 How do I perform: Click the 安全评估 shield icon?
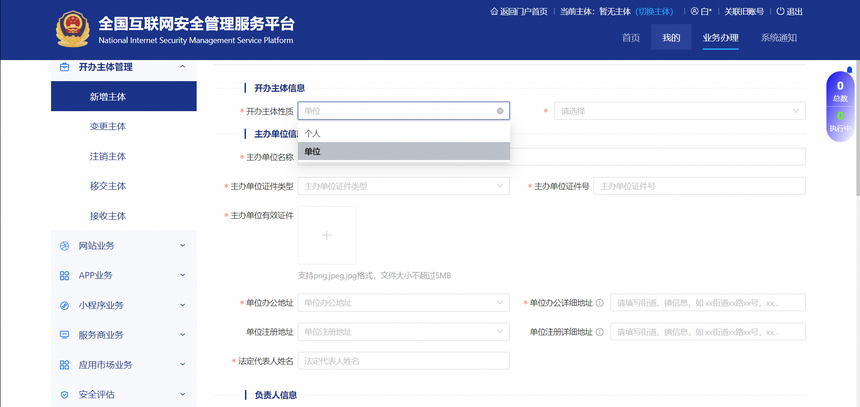65,395
